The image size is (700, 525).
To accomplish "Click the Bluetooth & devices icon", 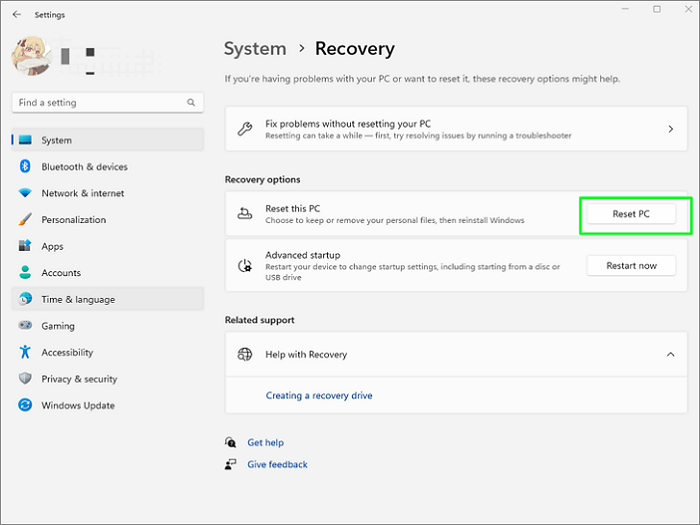I will [x=25, y=167].
